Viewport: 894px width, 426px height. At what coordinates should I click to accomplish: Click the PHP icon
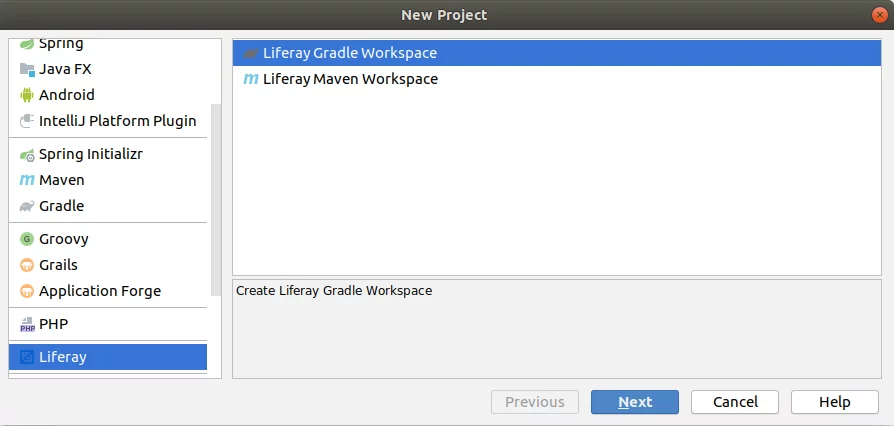(x=27, y=324)
